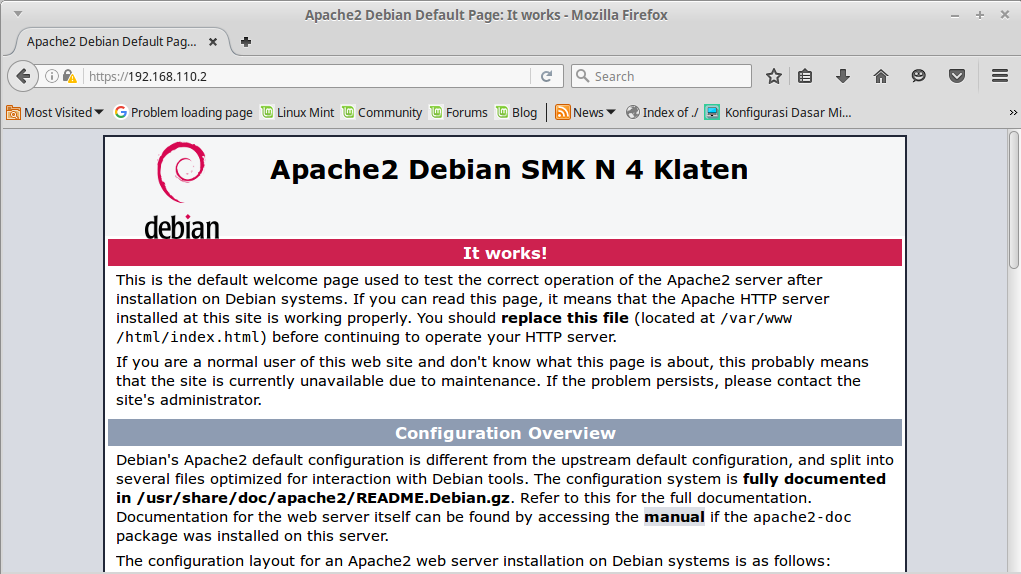Image resolution: width=1021 pixels, height=574 pixels.
Task: Open the Problem loading page bookmark
Action: pos(183,113)
